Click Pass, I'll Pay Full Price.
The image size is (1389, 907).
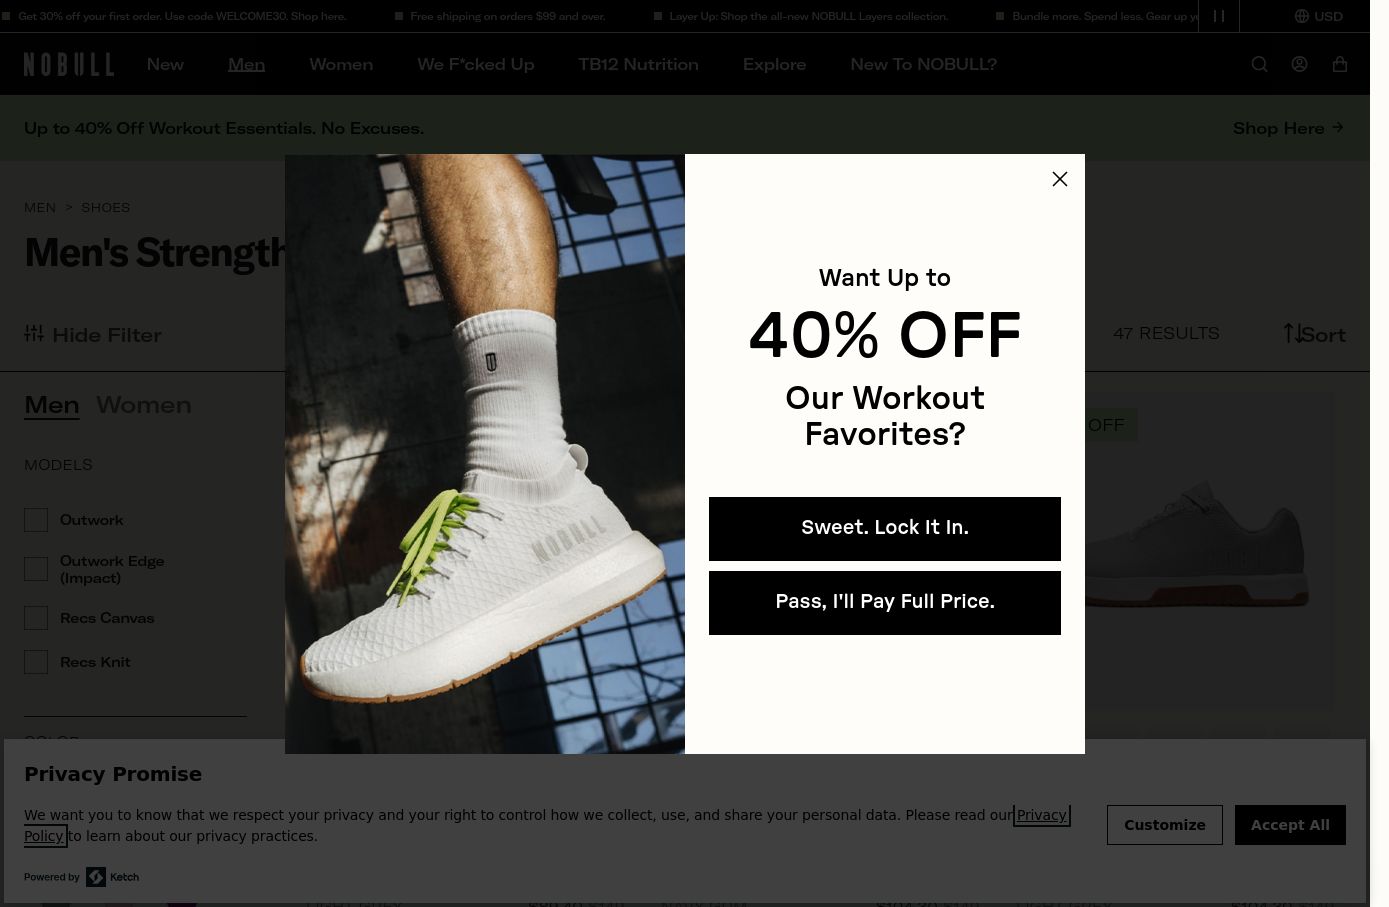885,603
